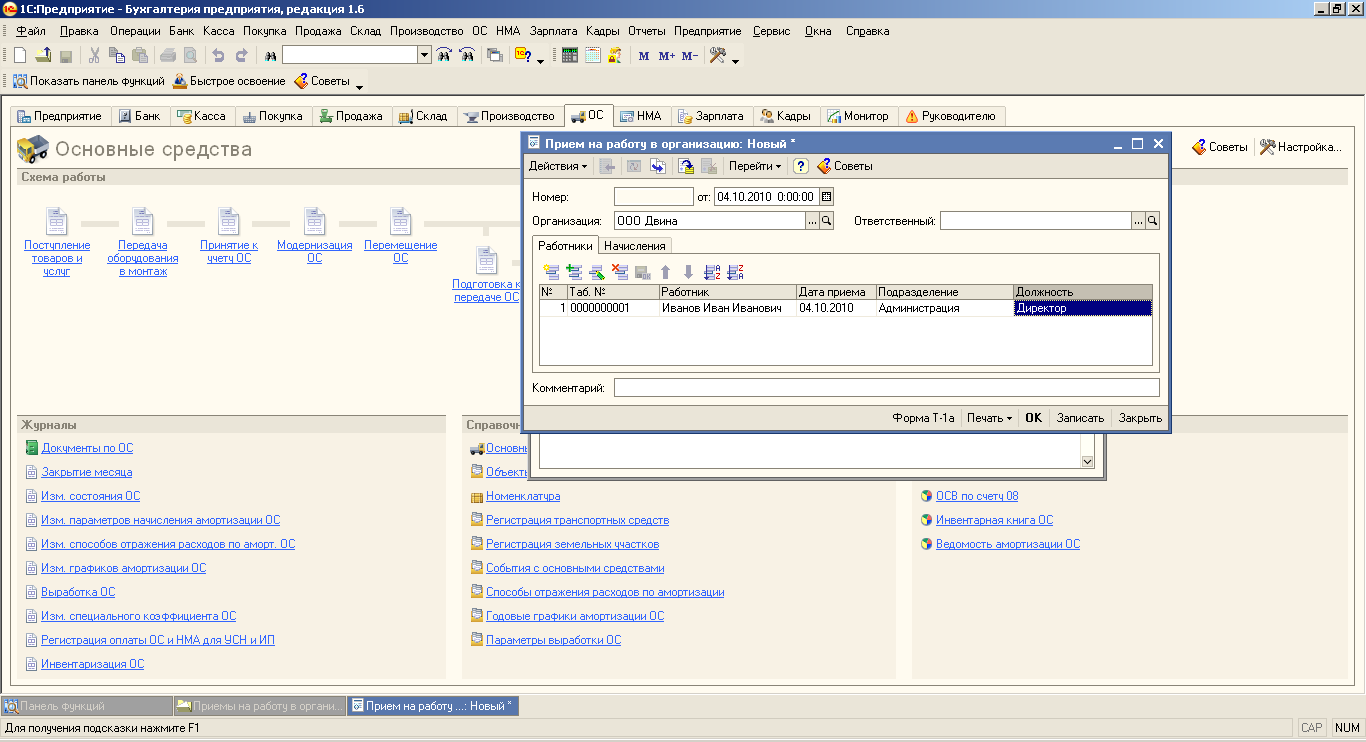Screen dimensions: 1366x742
Task: Click the magnifier next to Ответственный field
Action: pyautogui.click(x=1153, y=221)
